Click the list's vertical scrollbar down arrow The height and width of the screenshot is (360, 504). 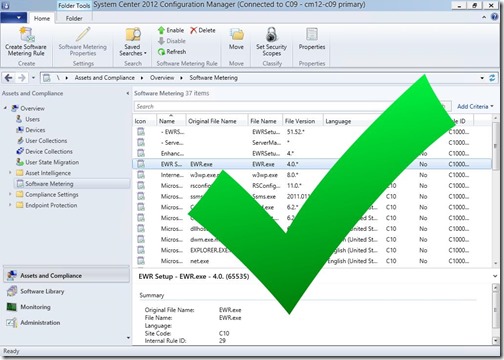pos(495,264)
